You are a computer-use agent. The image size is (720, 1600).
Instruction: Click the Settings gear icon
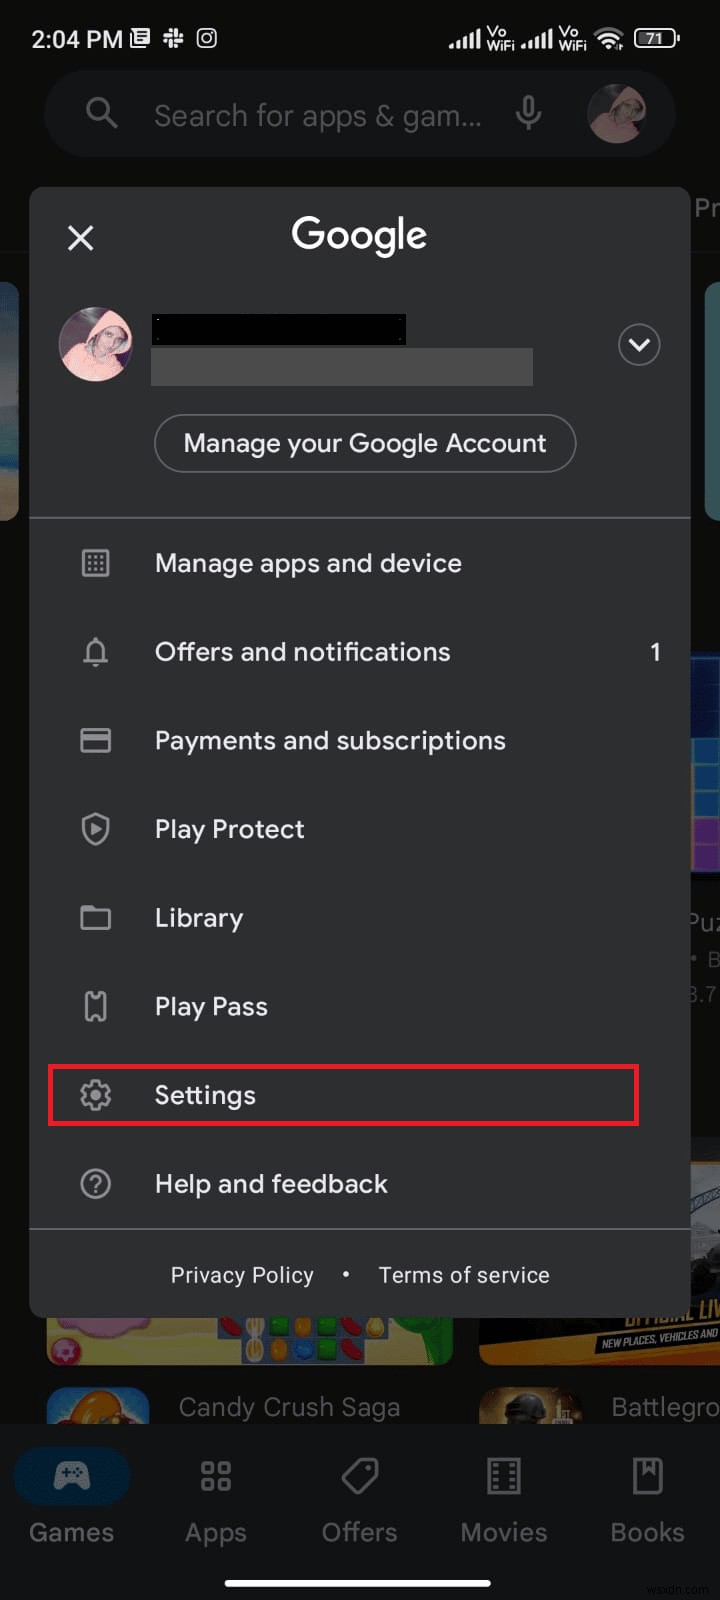tap(95, 1095)
